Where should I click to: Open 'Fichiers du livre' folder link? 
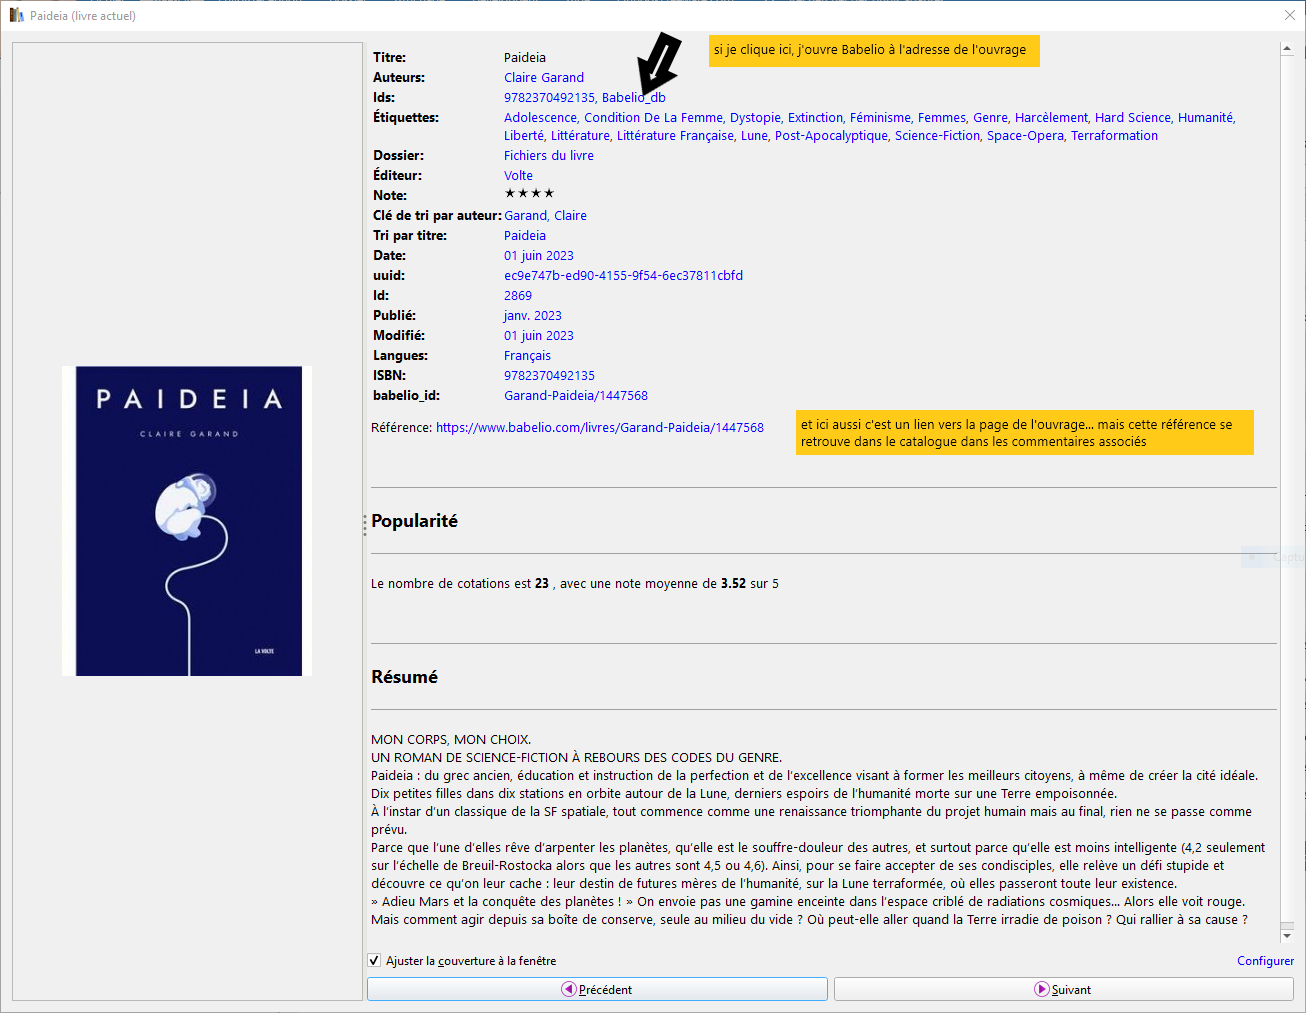click(x=549, y=155)
